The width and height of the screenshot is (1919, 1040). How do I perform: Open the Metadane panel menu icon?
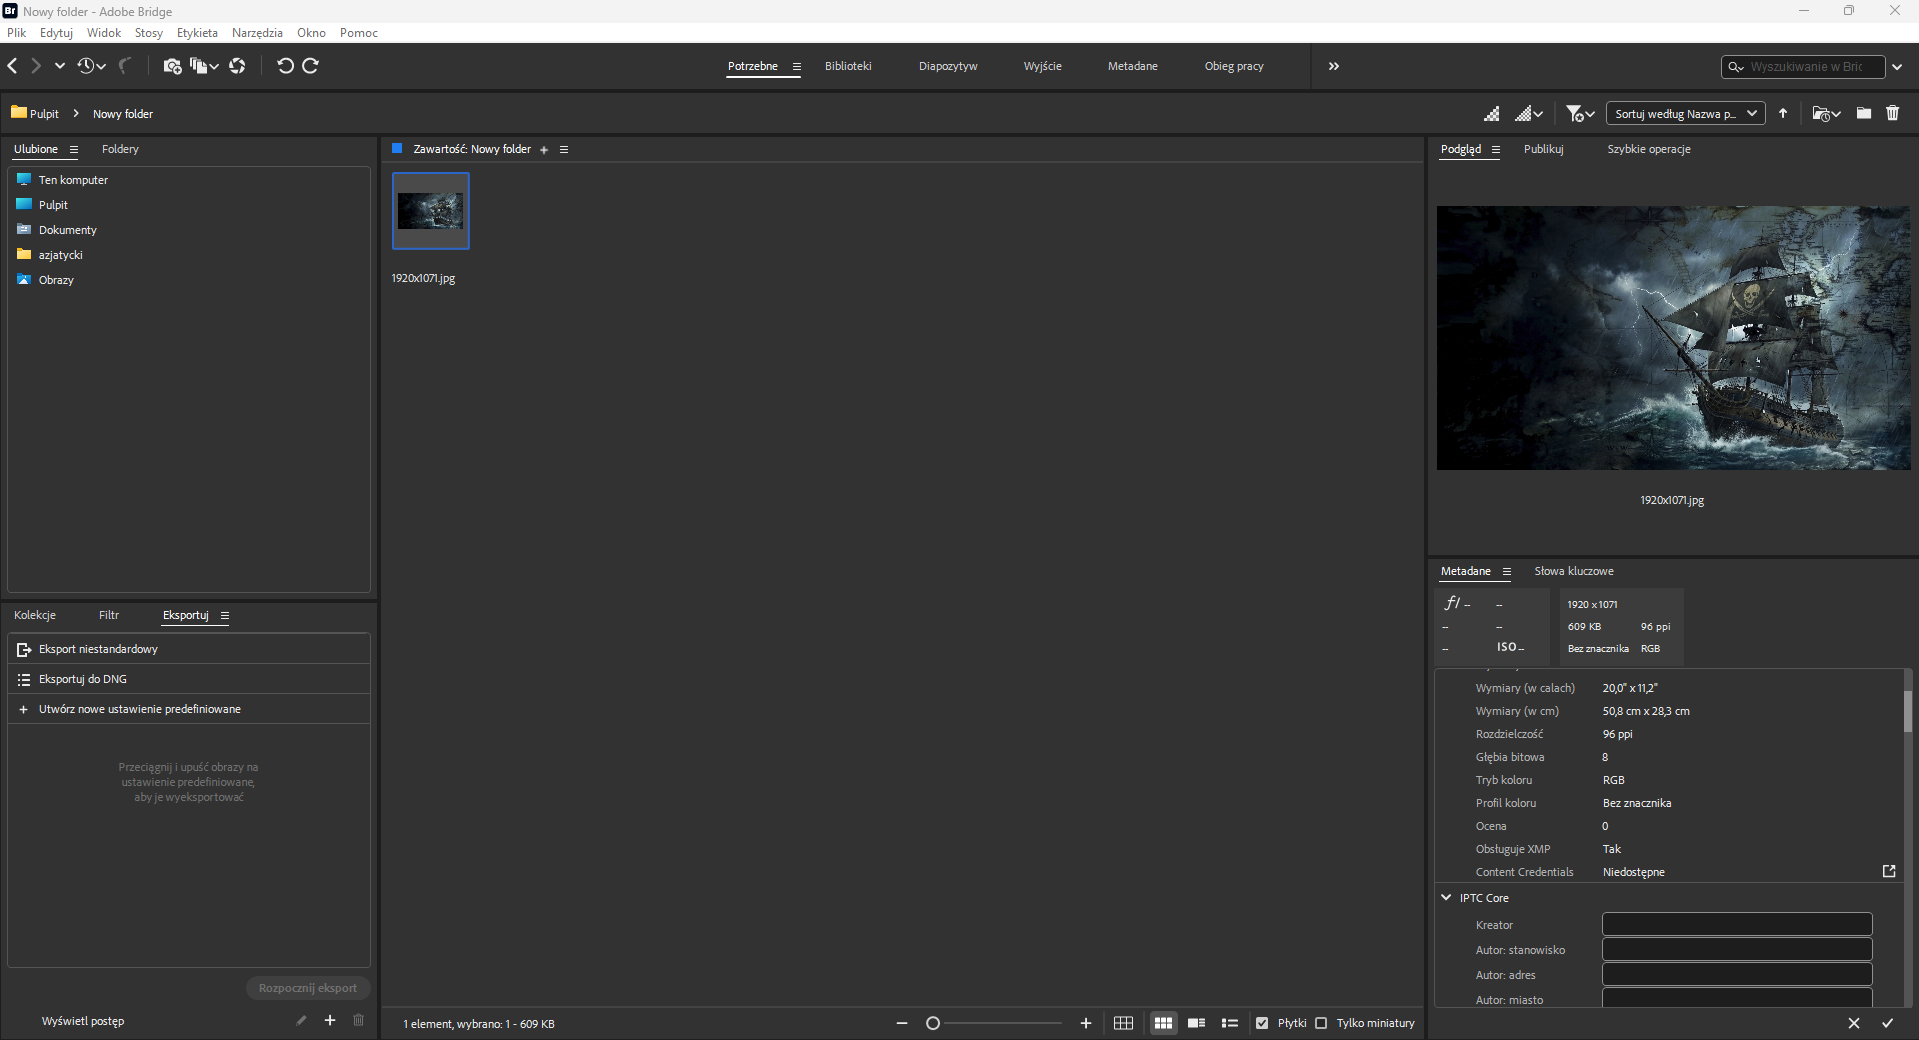[1507, 572]
